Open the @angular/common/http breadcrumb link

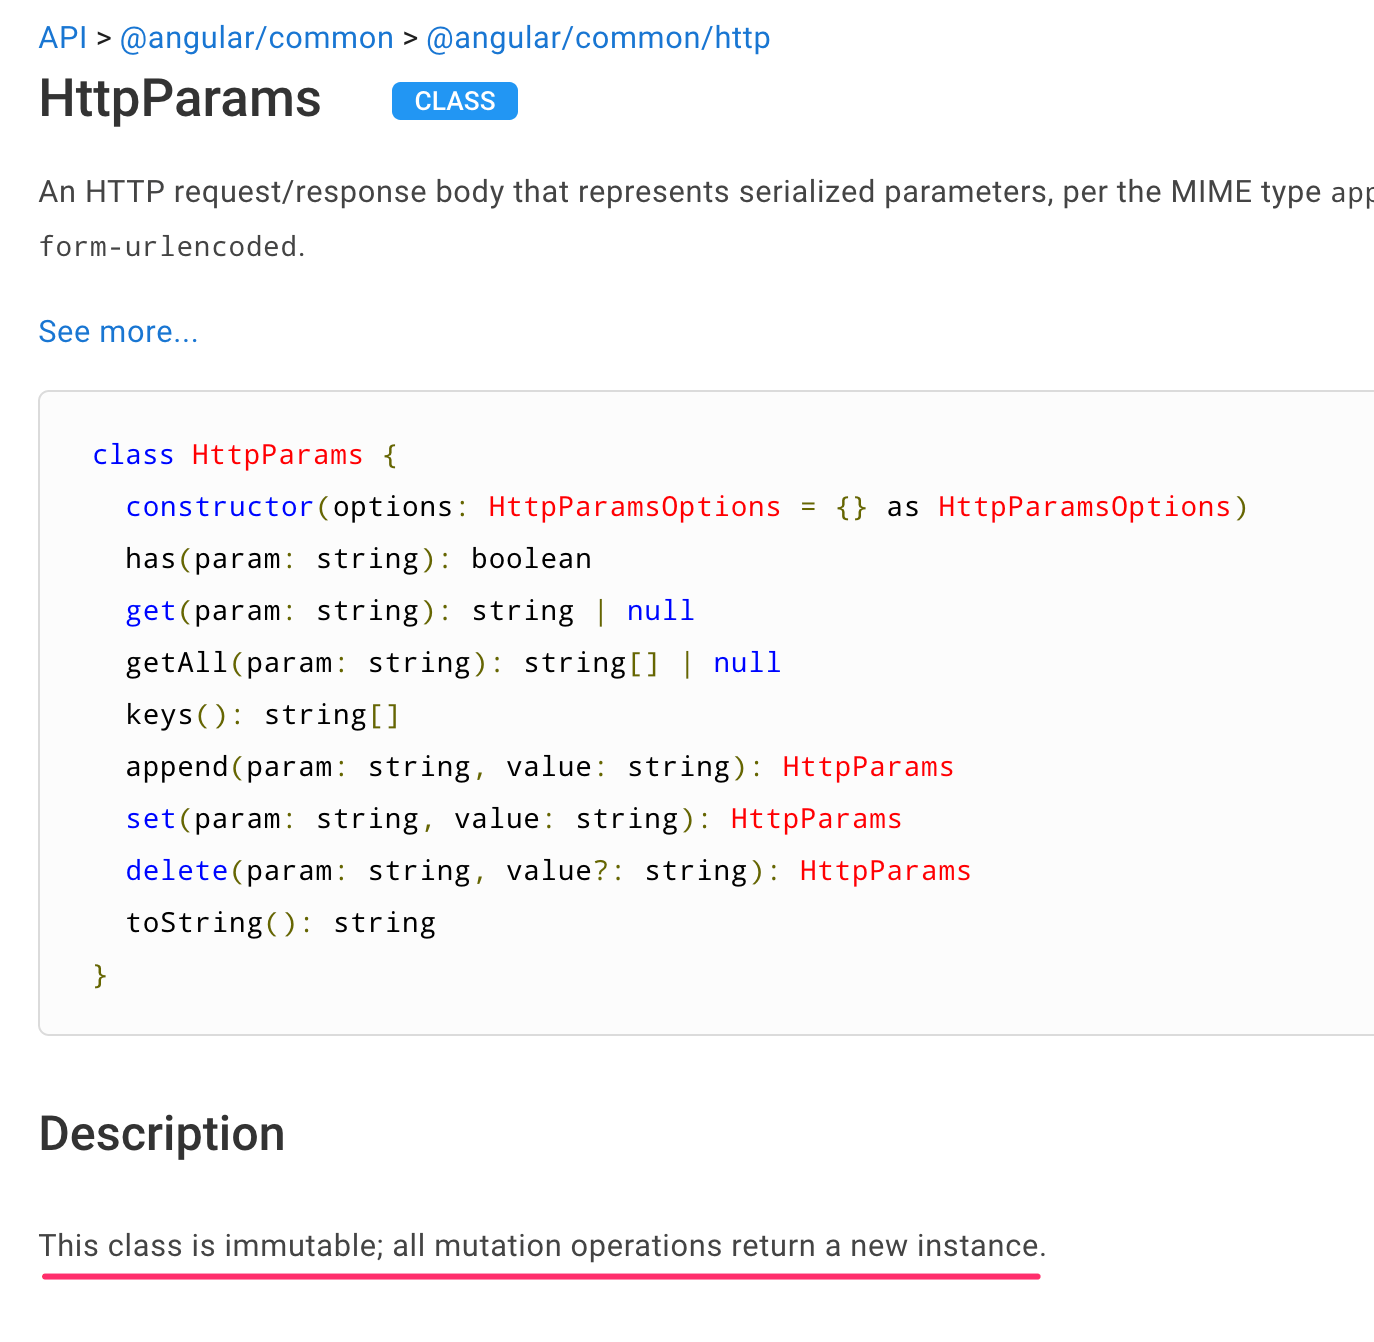coord(597,37)
